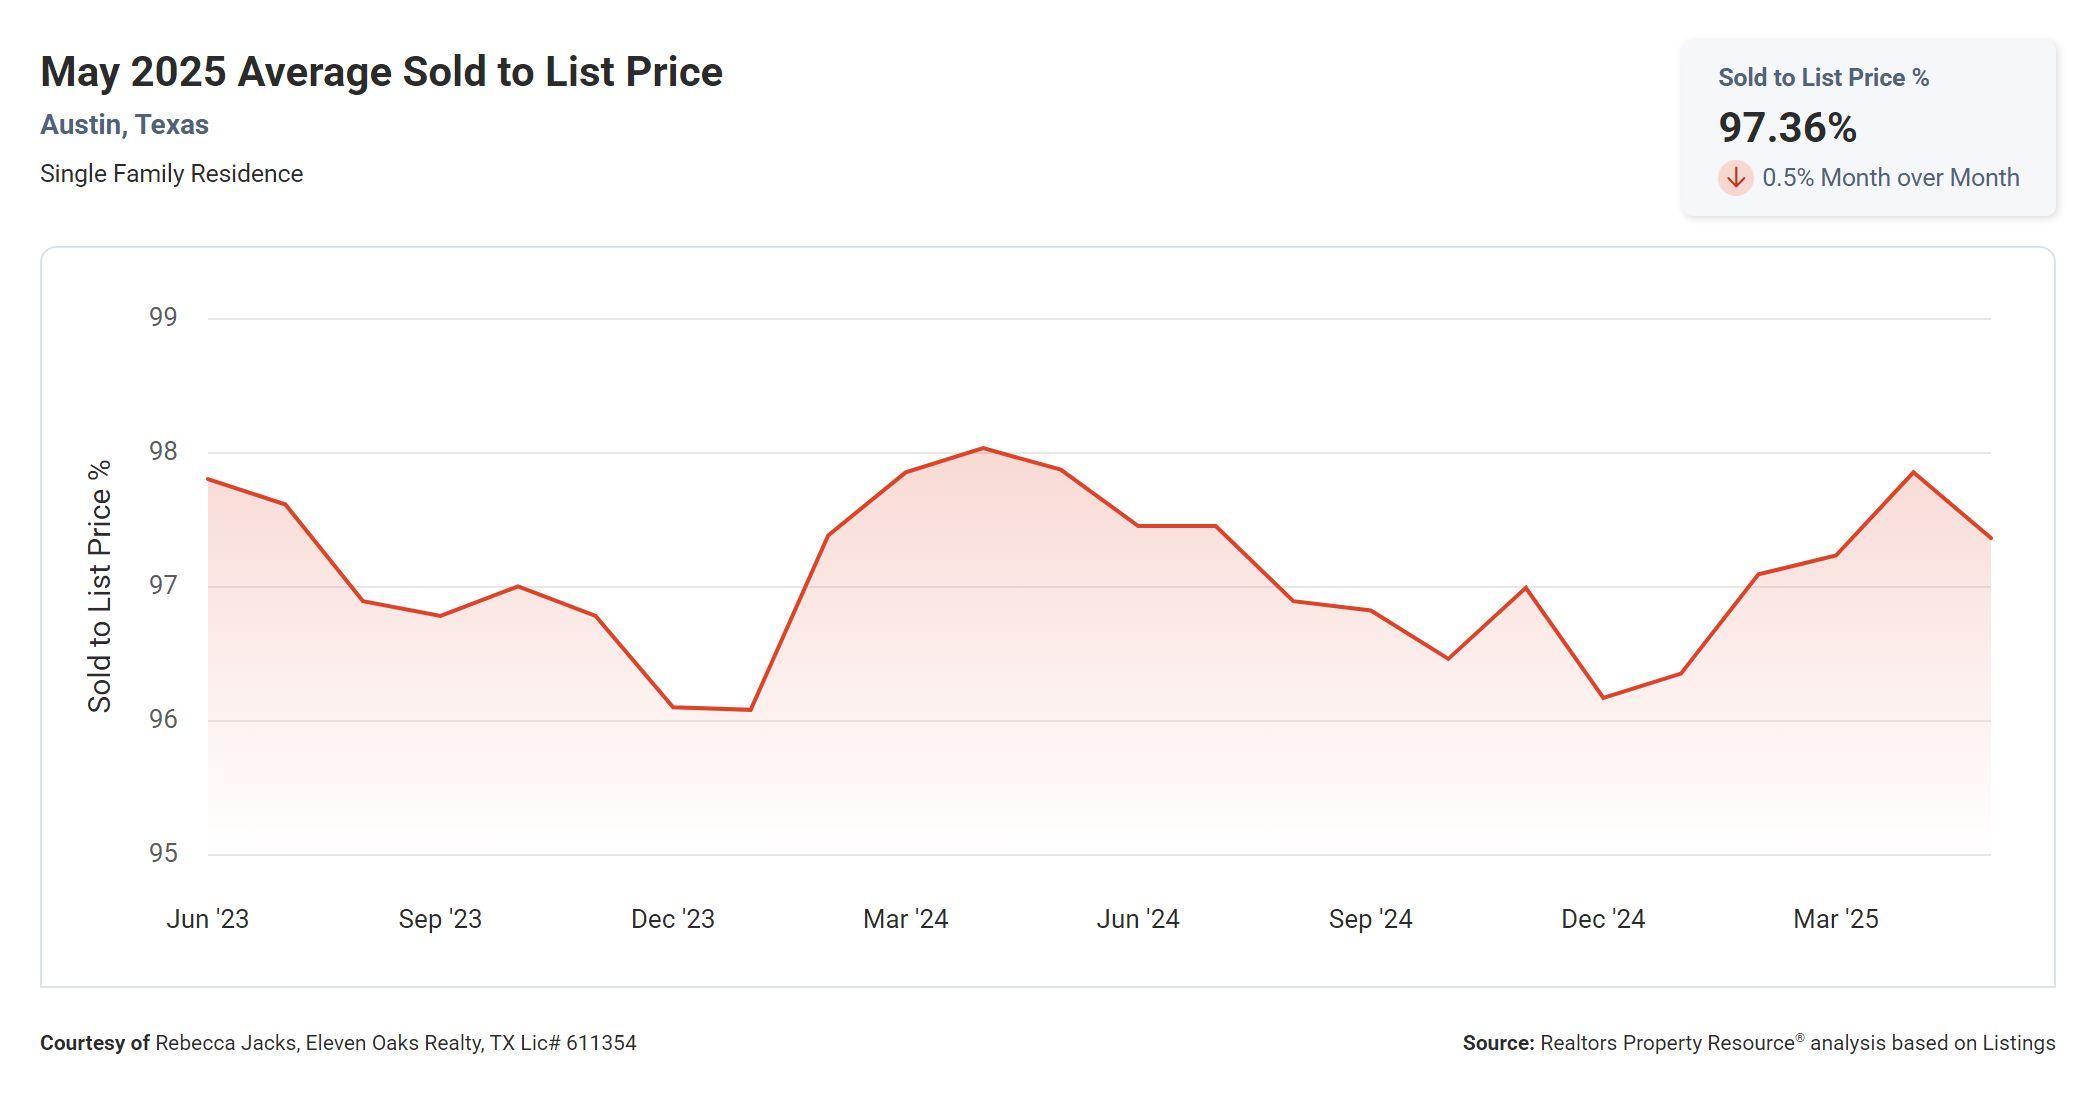Click the 'Sep '24' x-axis label
The width and height of the screenshot is (2096, 1100).
pos(1370,919)
